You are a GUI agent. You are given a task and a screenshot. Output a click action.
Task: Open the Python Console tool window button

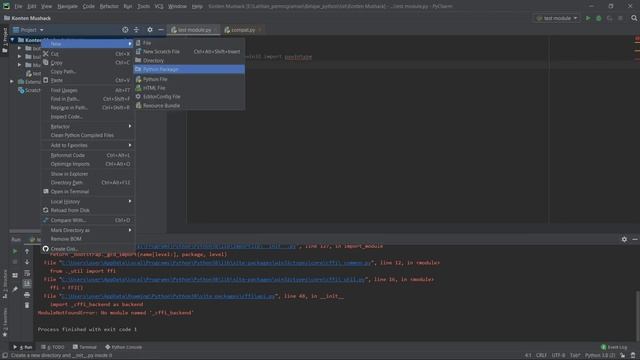(124, 347)
